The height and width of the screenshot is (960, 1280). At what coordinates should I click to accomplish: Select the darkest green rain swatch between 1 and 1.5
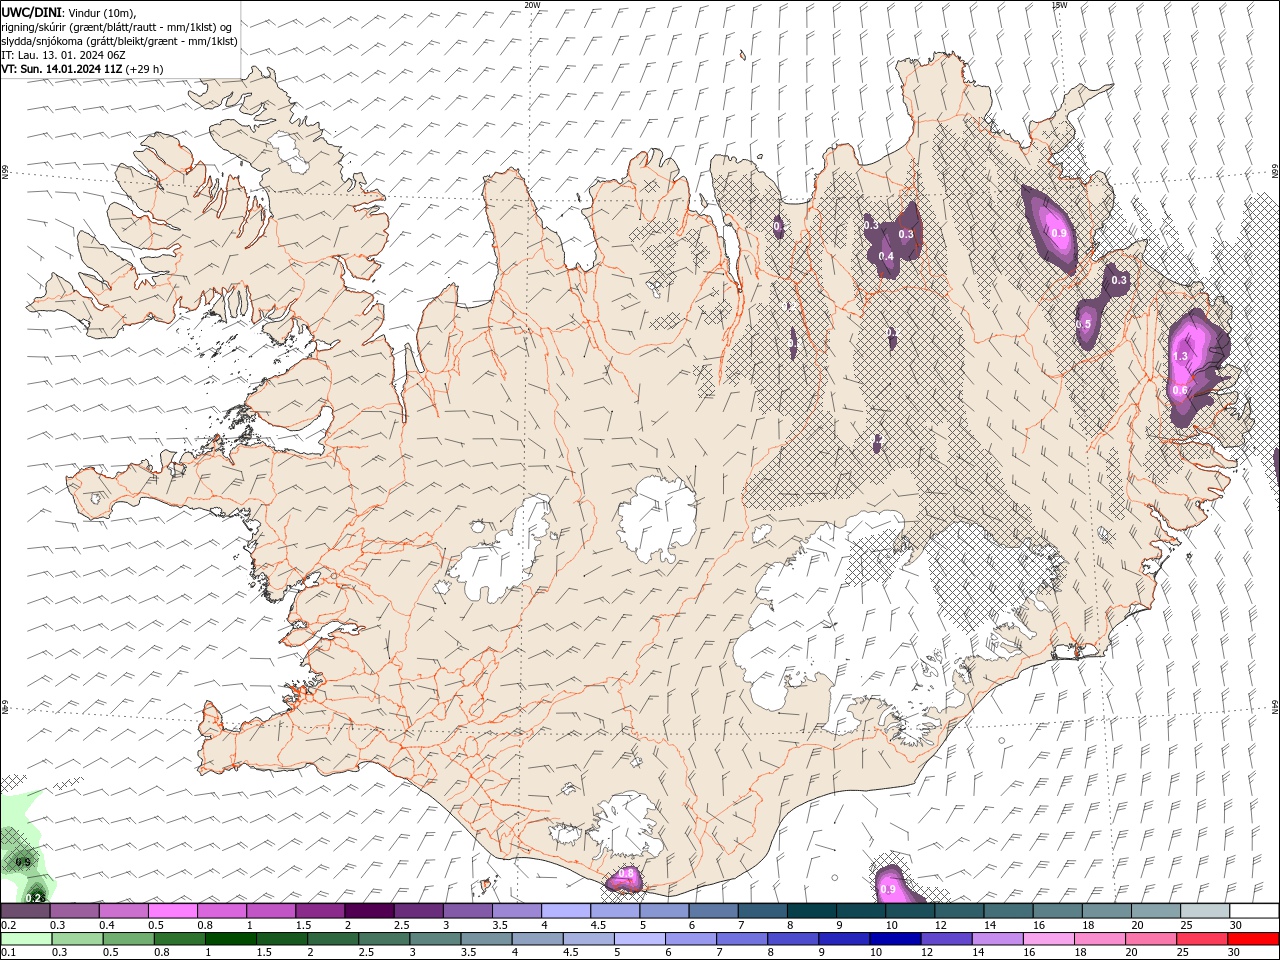click(x=230, y=939)
